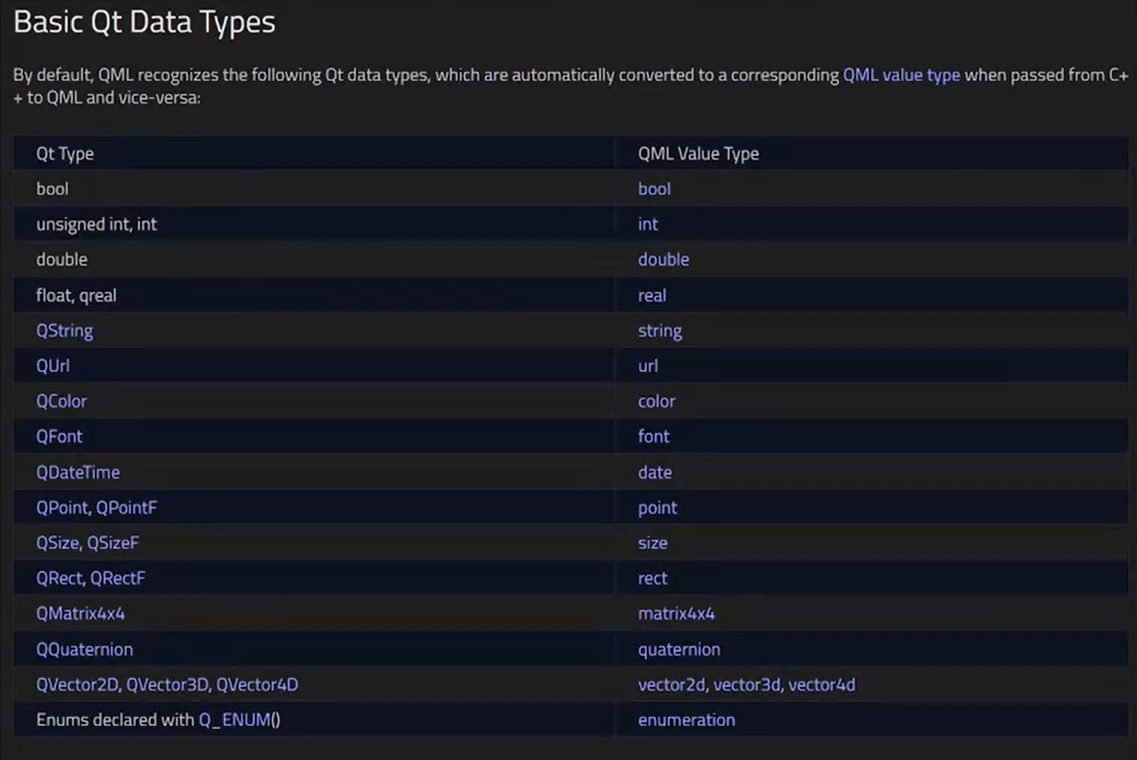Open the enumeration value type link
Viewport: 1137px width, 760px height.
click(x=686, y=720)
